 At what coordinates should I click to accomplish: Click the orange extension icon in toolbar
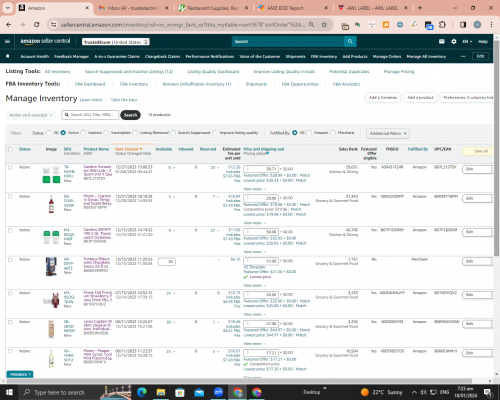point(386,25)
